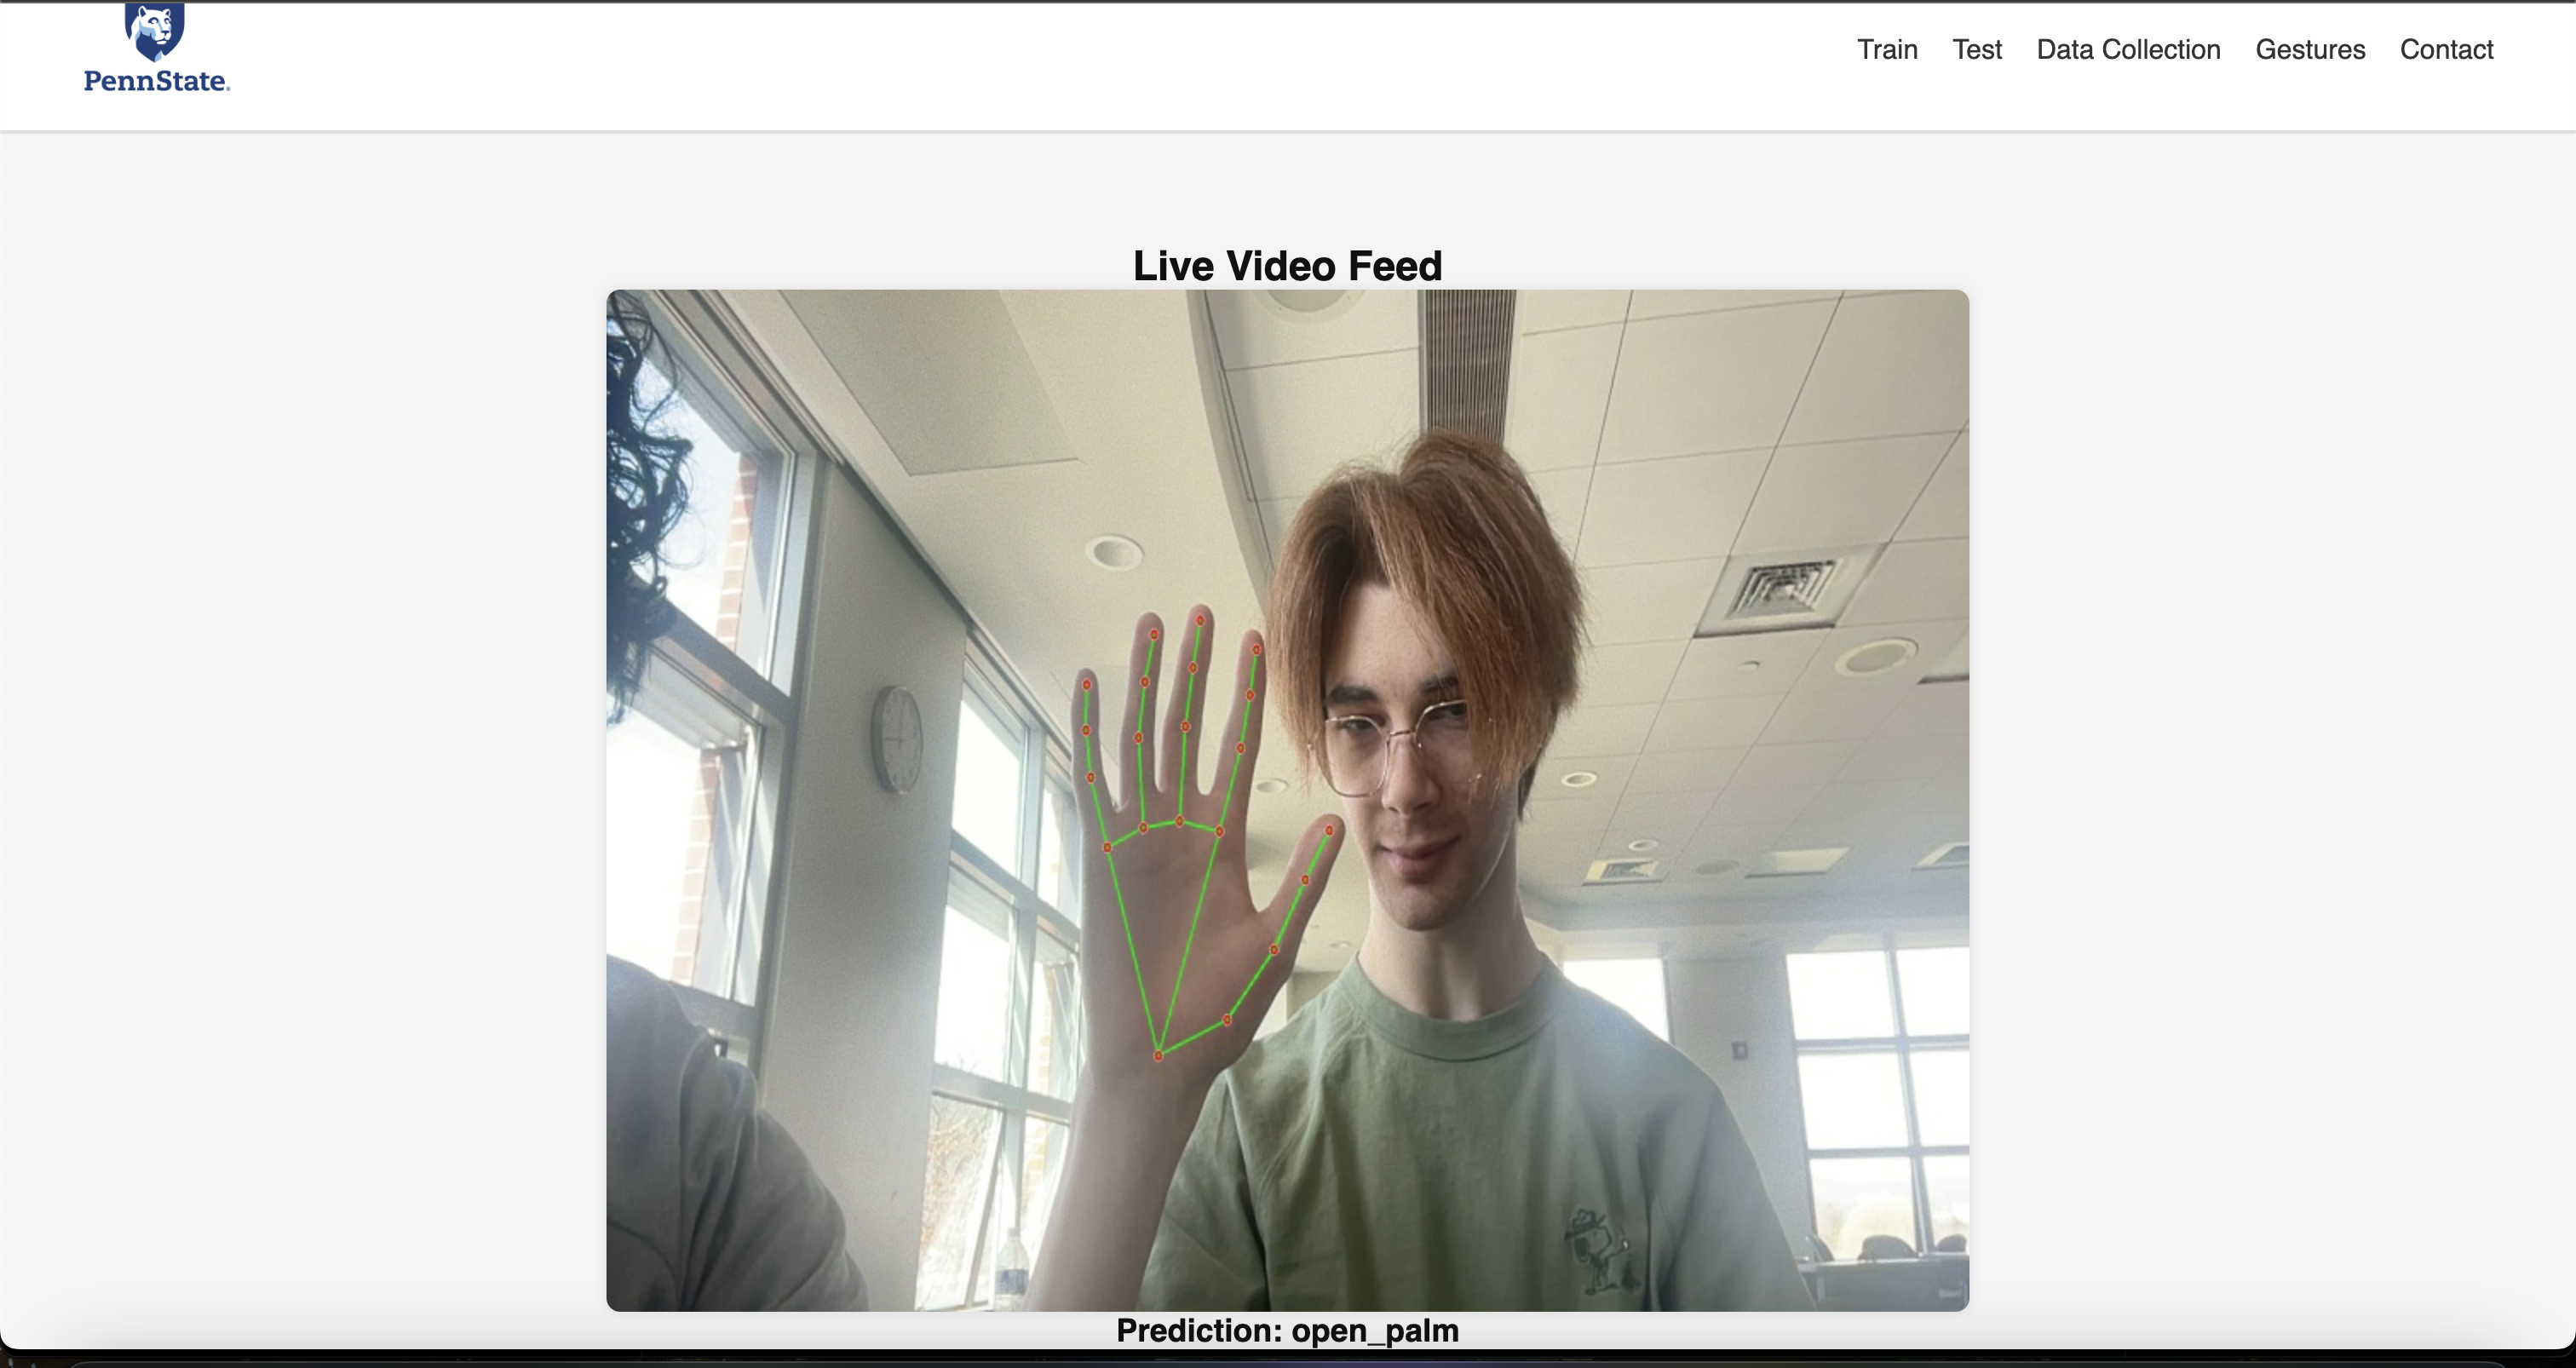
Task: Click the tallest fingertip landmark dot
Action: [1200, 620]
